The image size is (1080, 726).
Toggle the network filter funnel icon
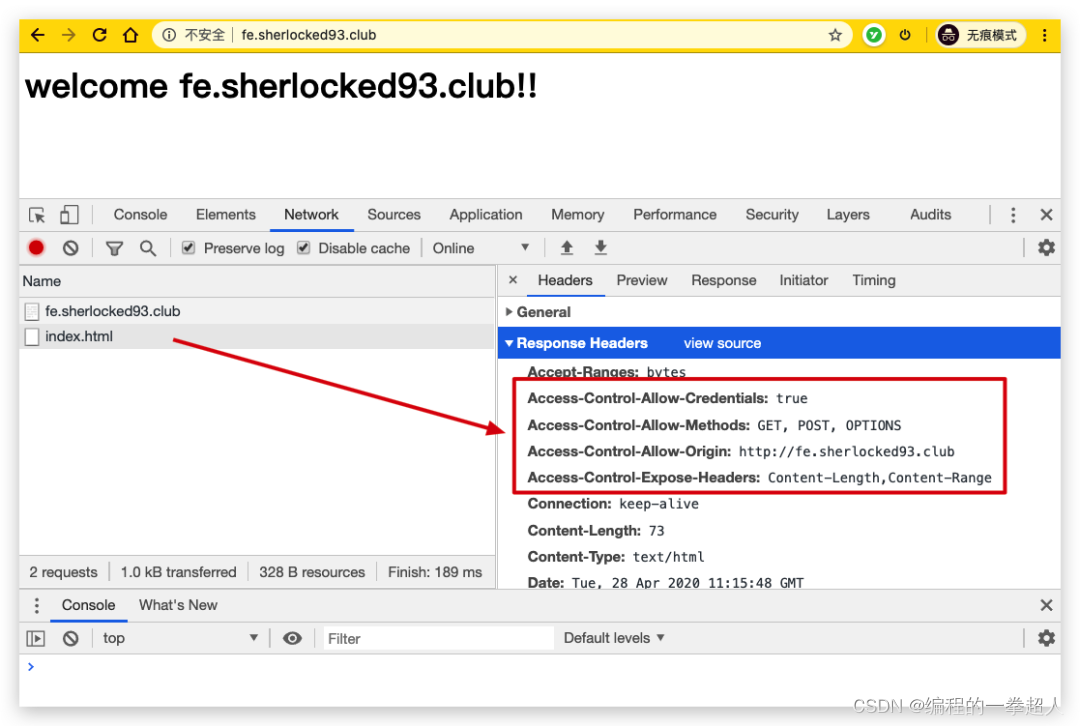tap(114, 248)
